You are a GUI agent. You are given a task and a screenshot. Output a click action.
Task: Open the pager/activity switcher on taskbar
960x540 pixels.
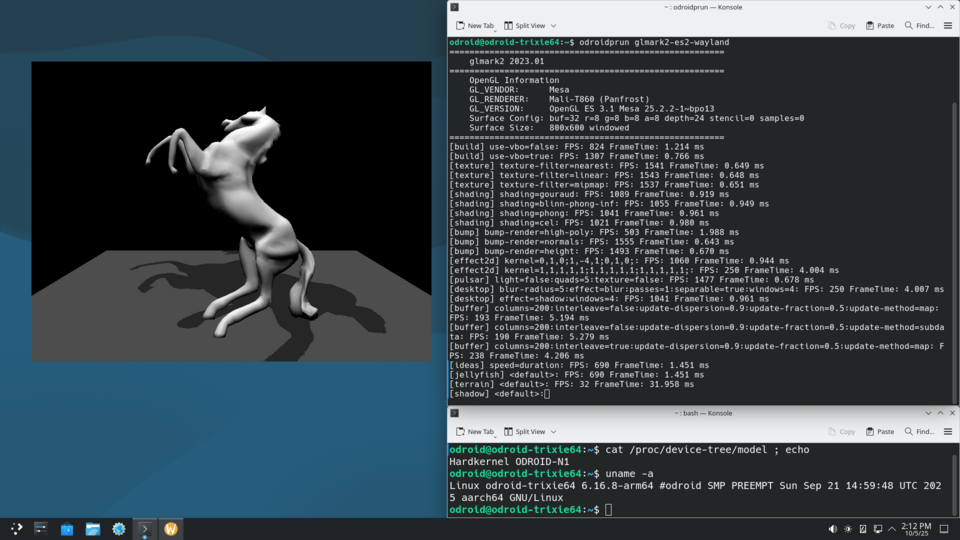[x=41, y=528]
